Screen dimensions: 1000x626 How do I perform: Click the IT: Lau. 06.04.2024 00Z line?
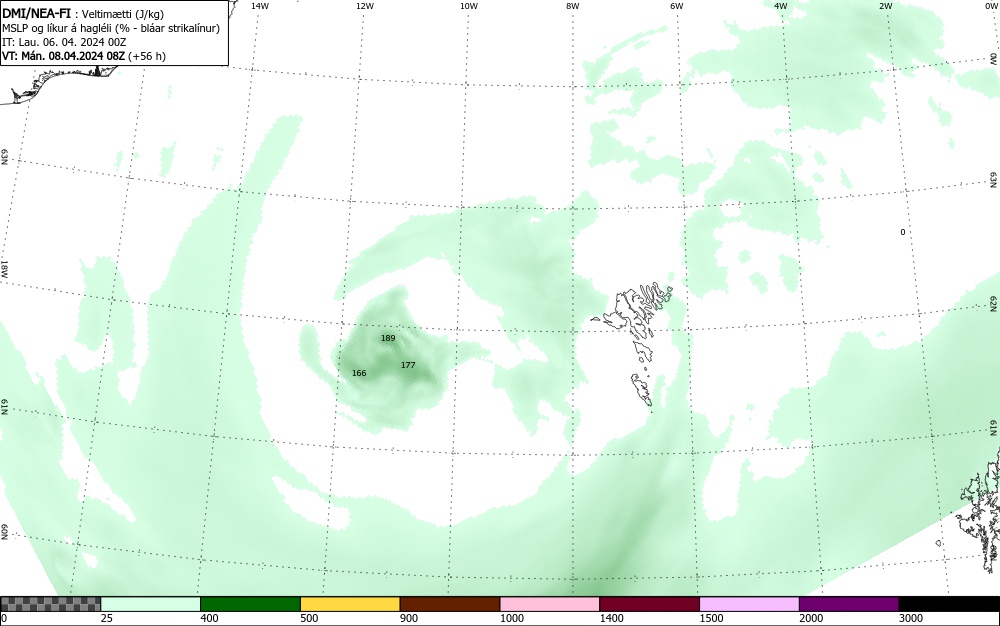pyautogui.click(x=64, y=43)
